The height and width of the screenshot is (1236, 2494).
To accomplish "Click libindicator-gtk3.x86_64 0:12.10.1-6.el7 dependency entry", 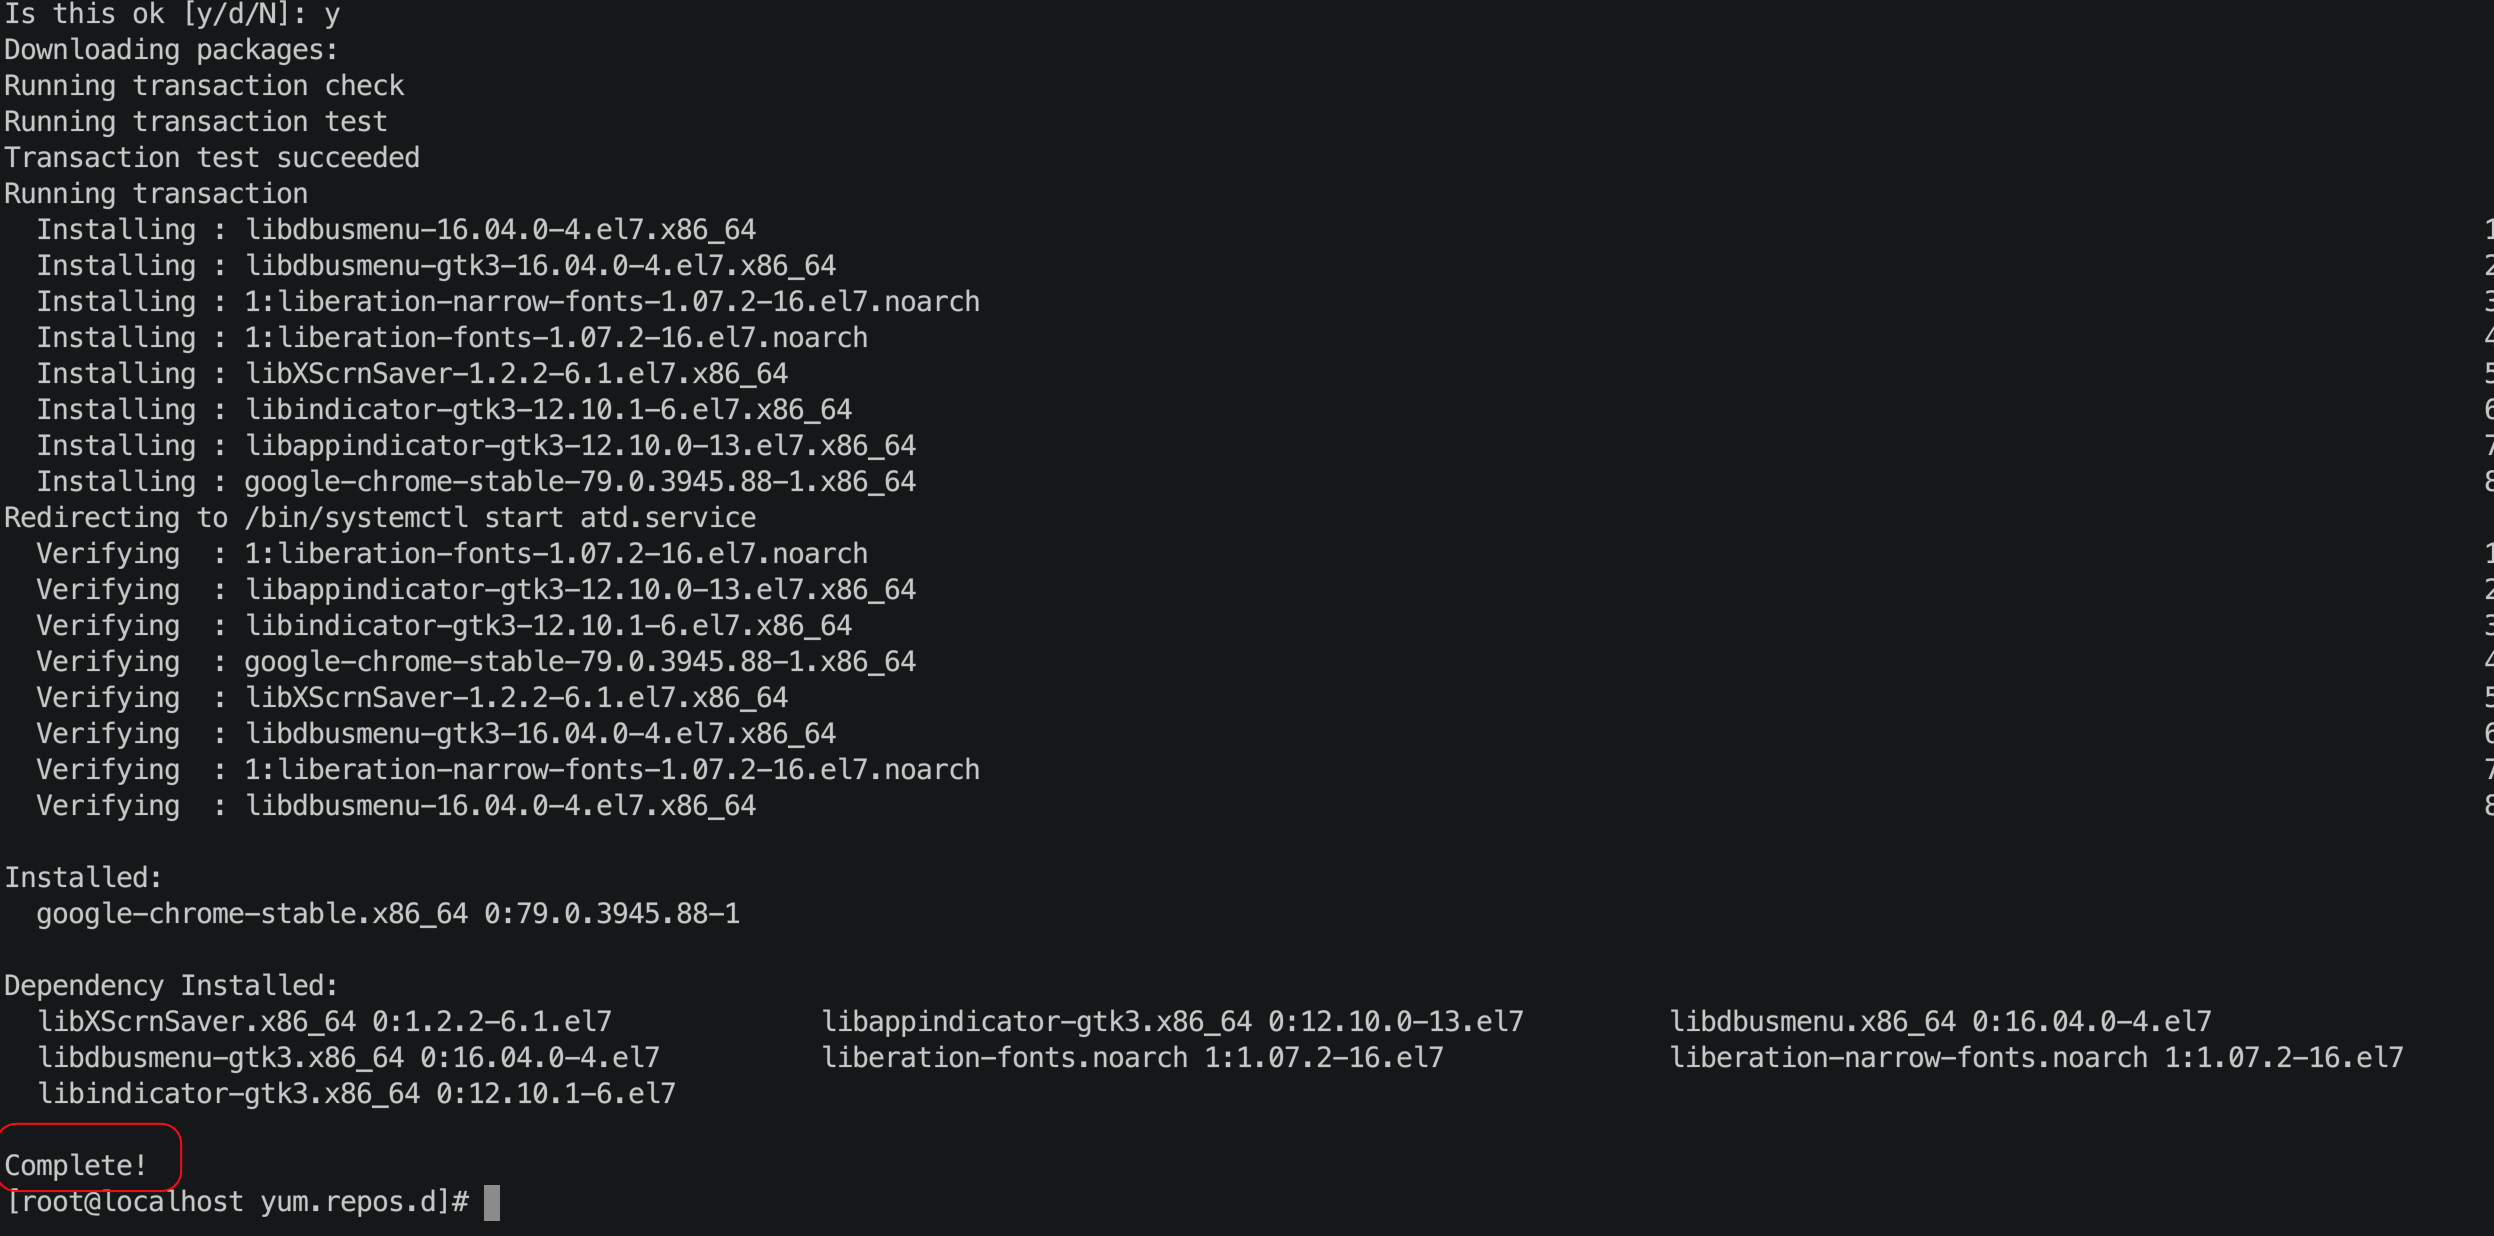I will pyautogui.click(x=356, y=1094).
